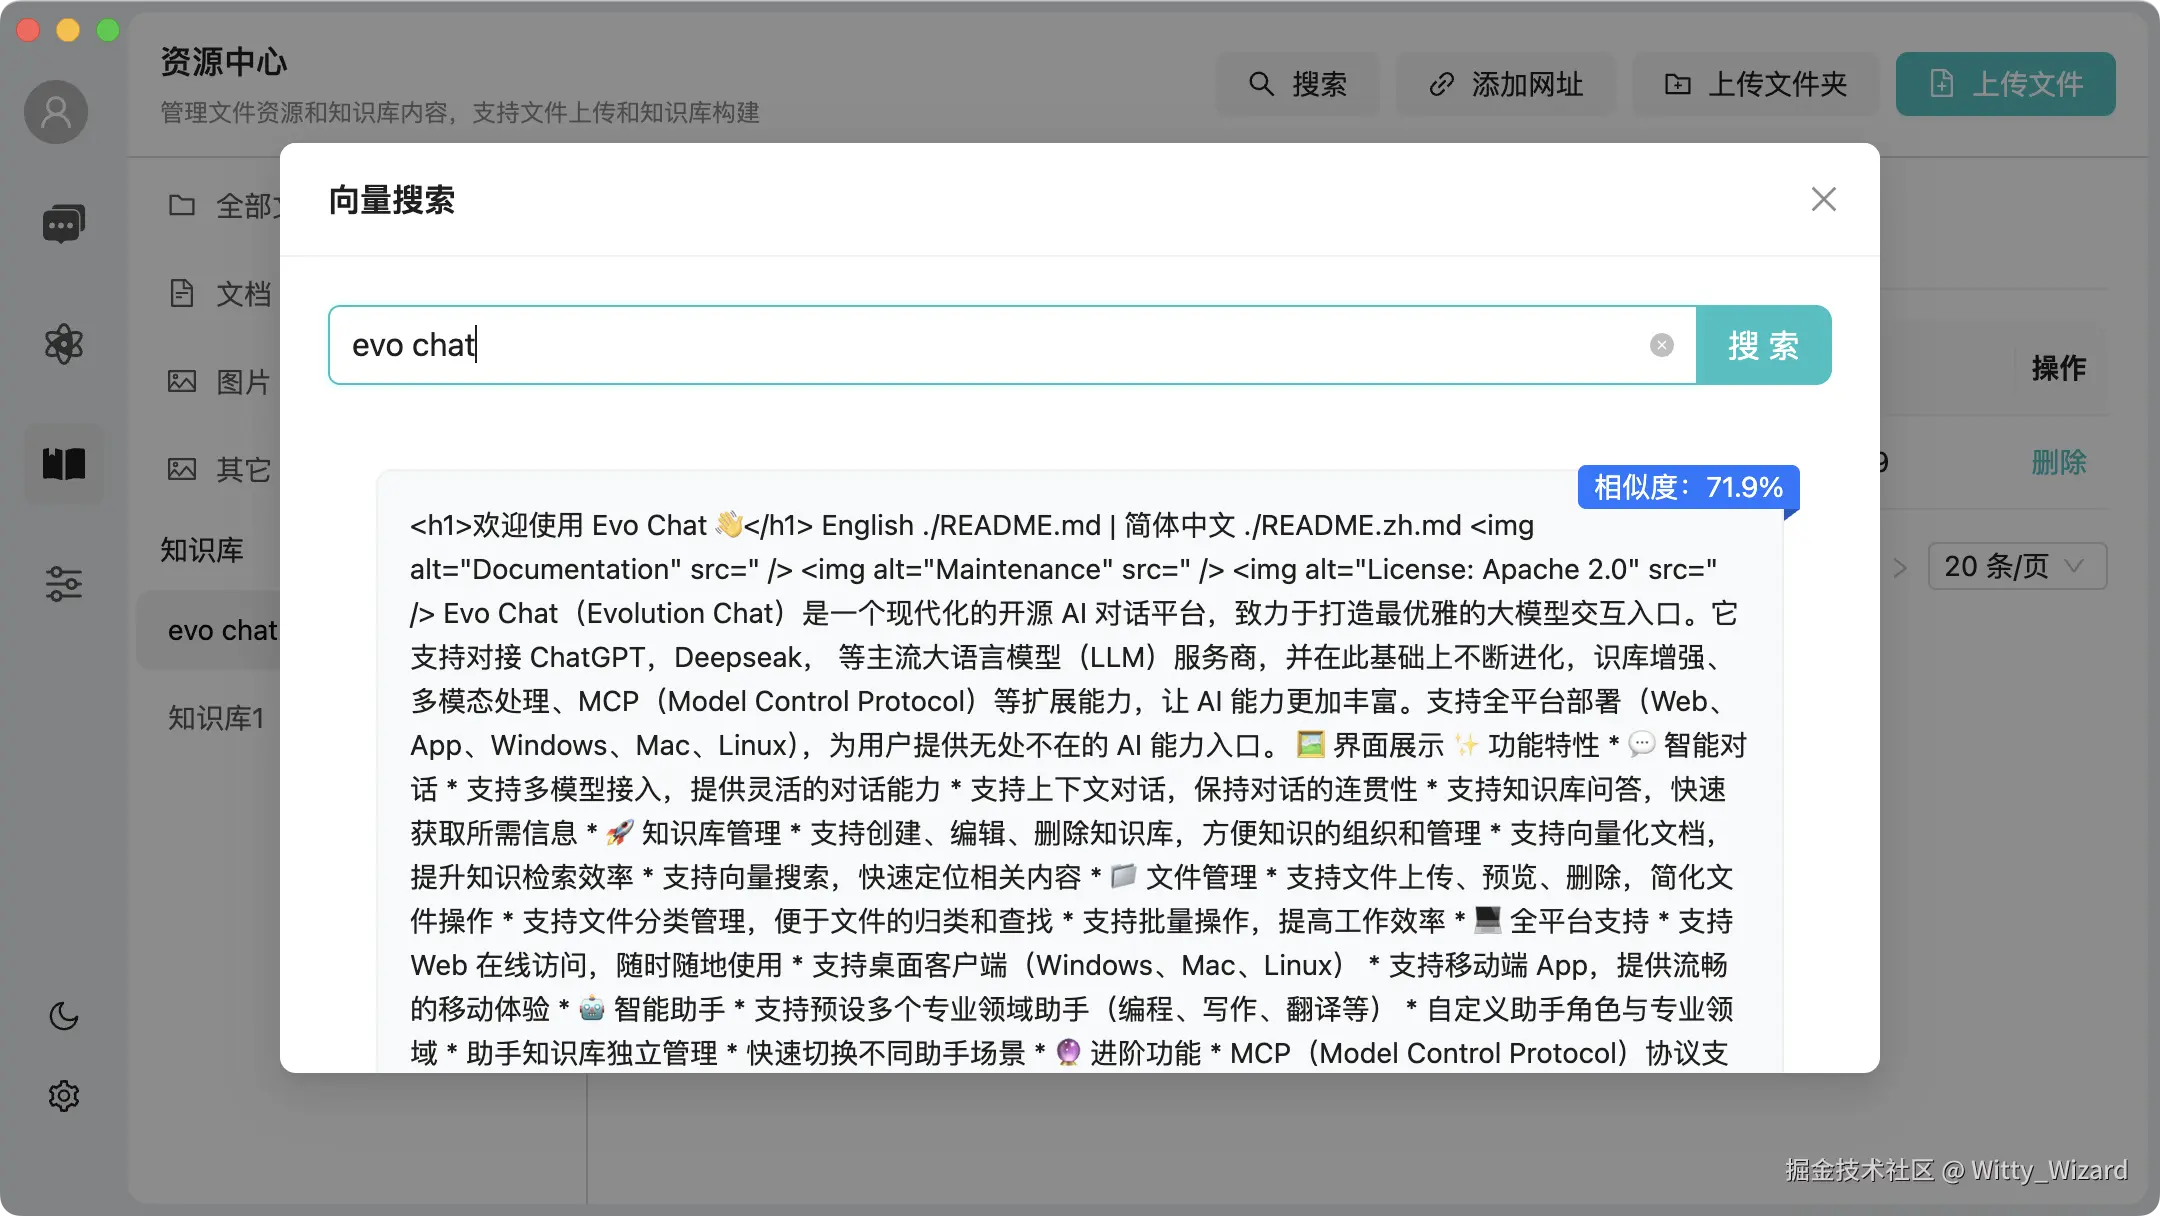The image size is (2160, 1216).
Task: Click the 上传文件 button
Action: pos(2005,84)
